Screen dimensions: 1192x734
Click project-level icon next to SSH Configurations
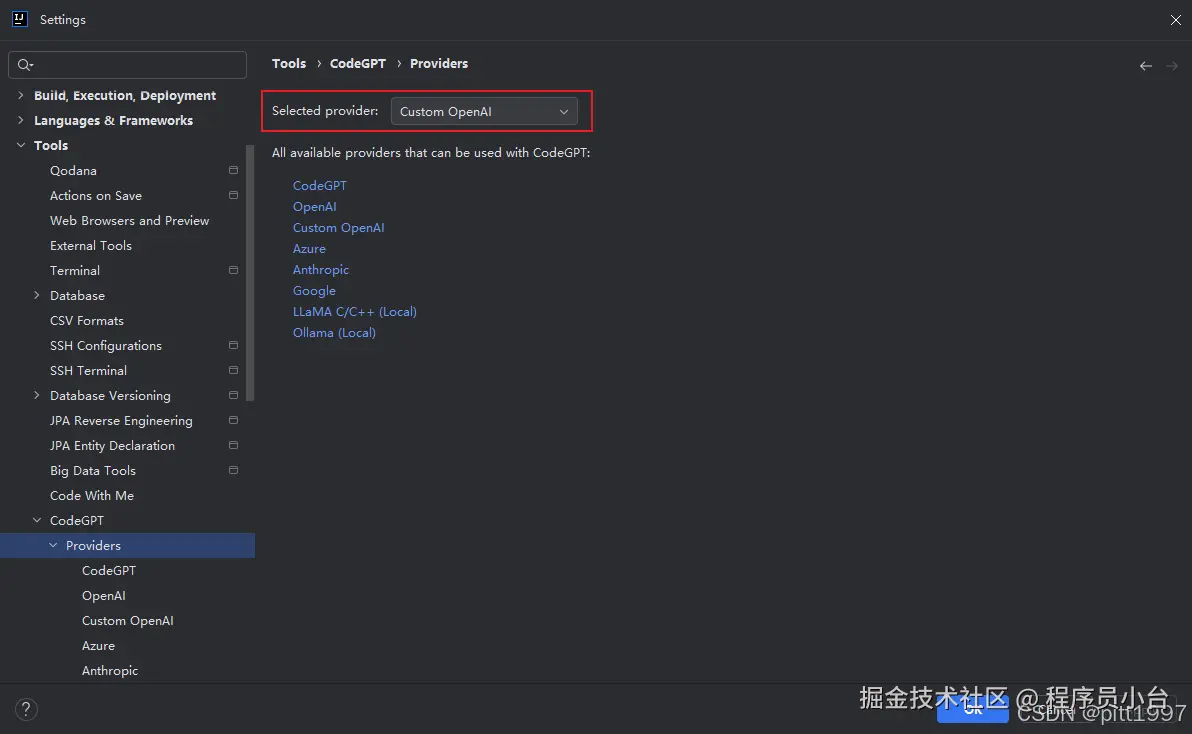(233, 345)
